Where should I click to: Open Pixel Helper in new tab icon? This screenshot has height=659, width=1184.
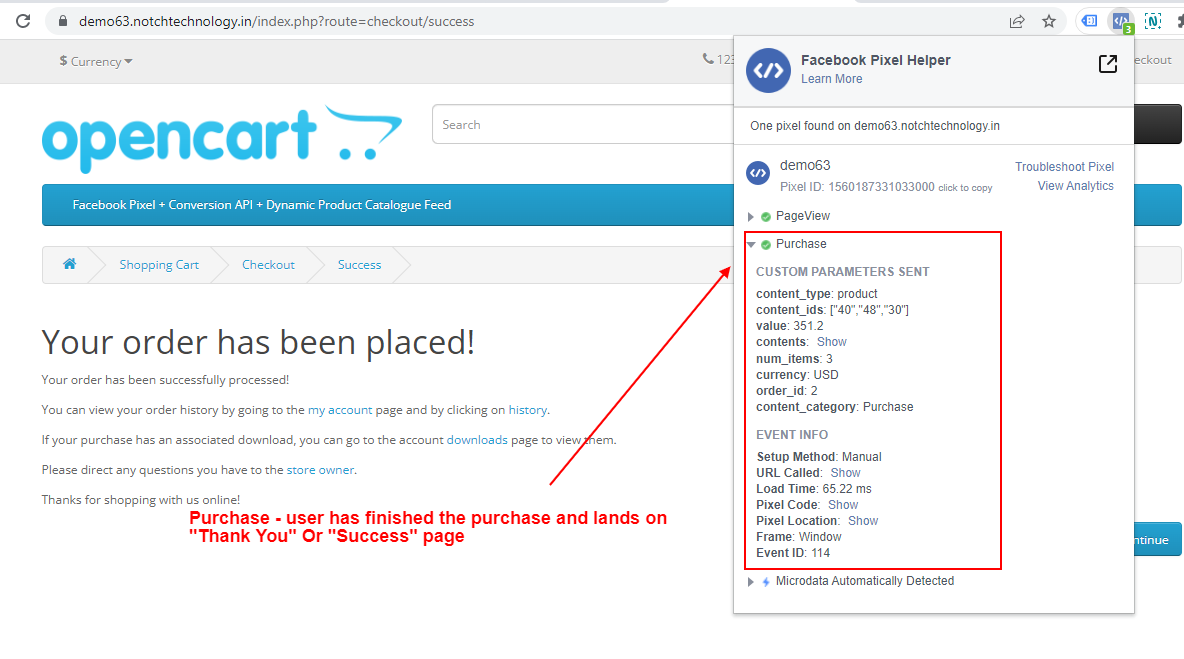click(x=1108, y=63)
